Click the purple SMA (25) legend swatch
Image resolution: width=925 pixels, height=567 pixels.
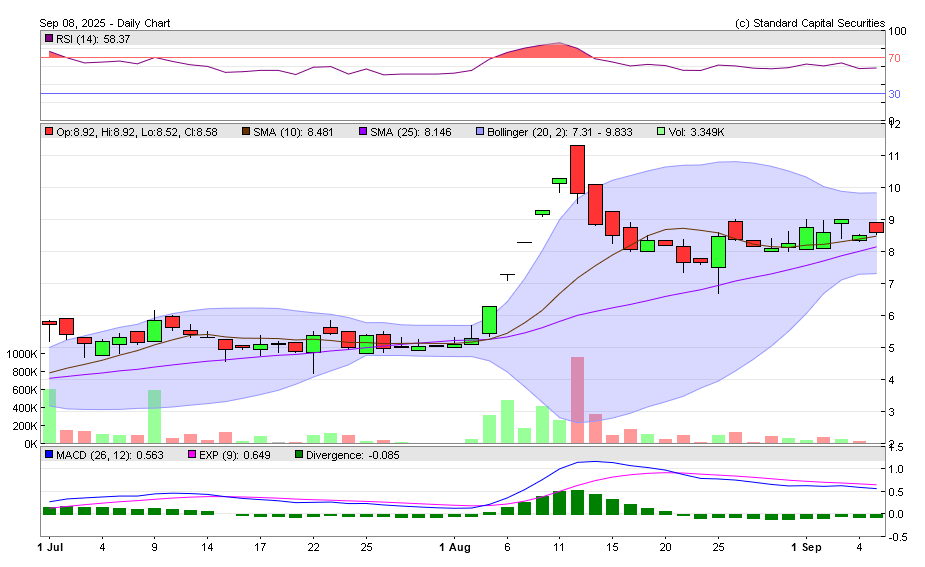click(363, 132)
